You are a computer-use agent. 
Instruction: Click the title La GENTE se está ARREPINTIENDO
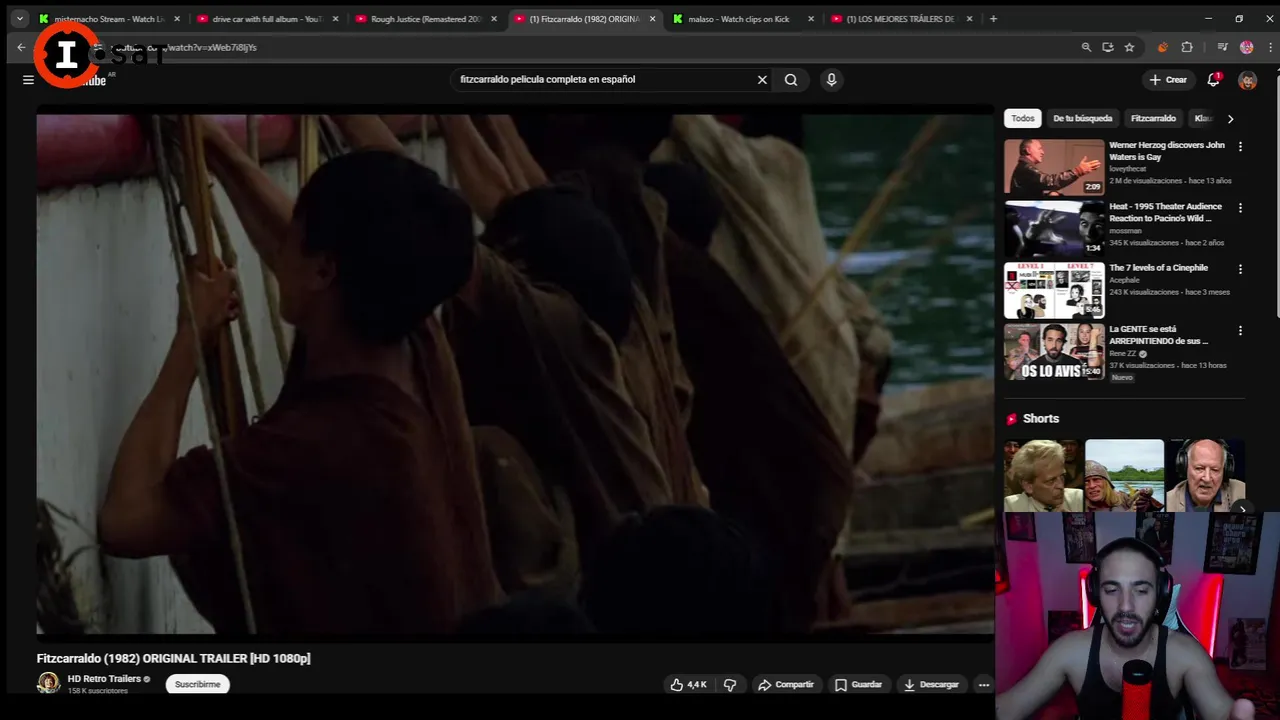(1159, 335)
